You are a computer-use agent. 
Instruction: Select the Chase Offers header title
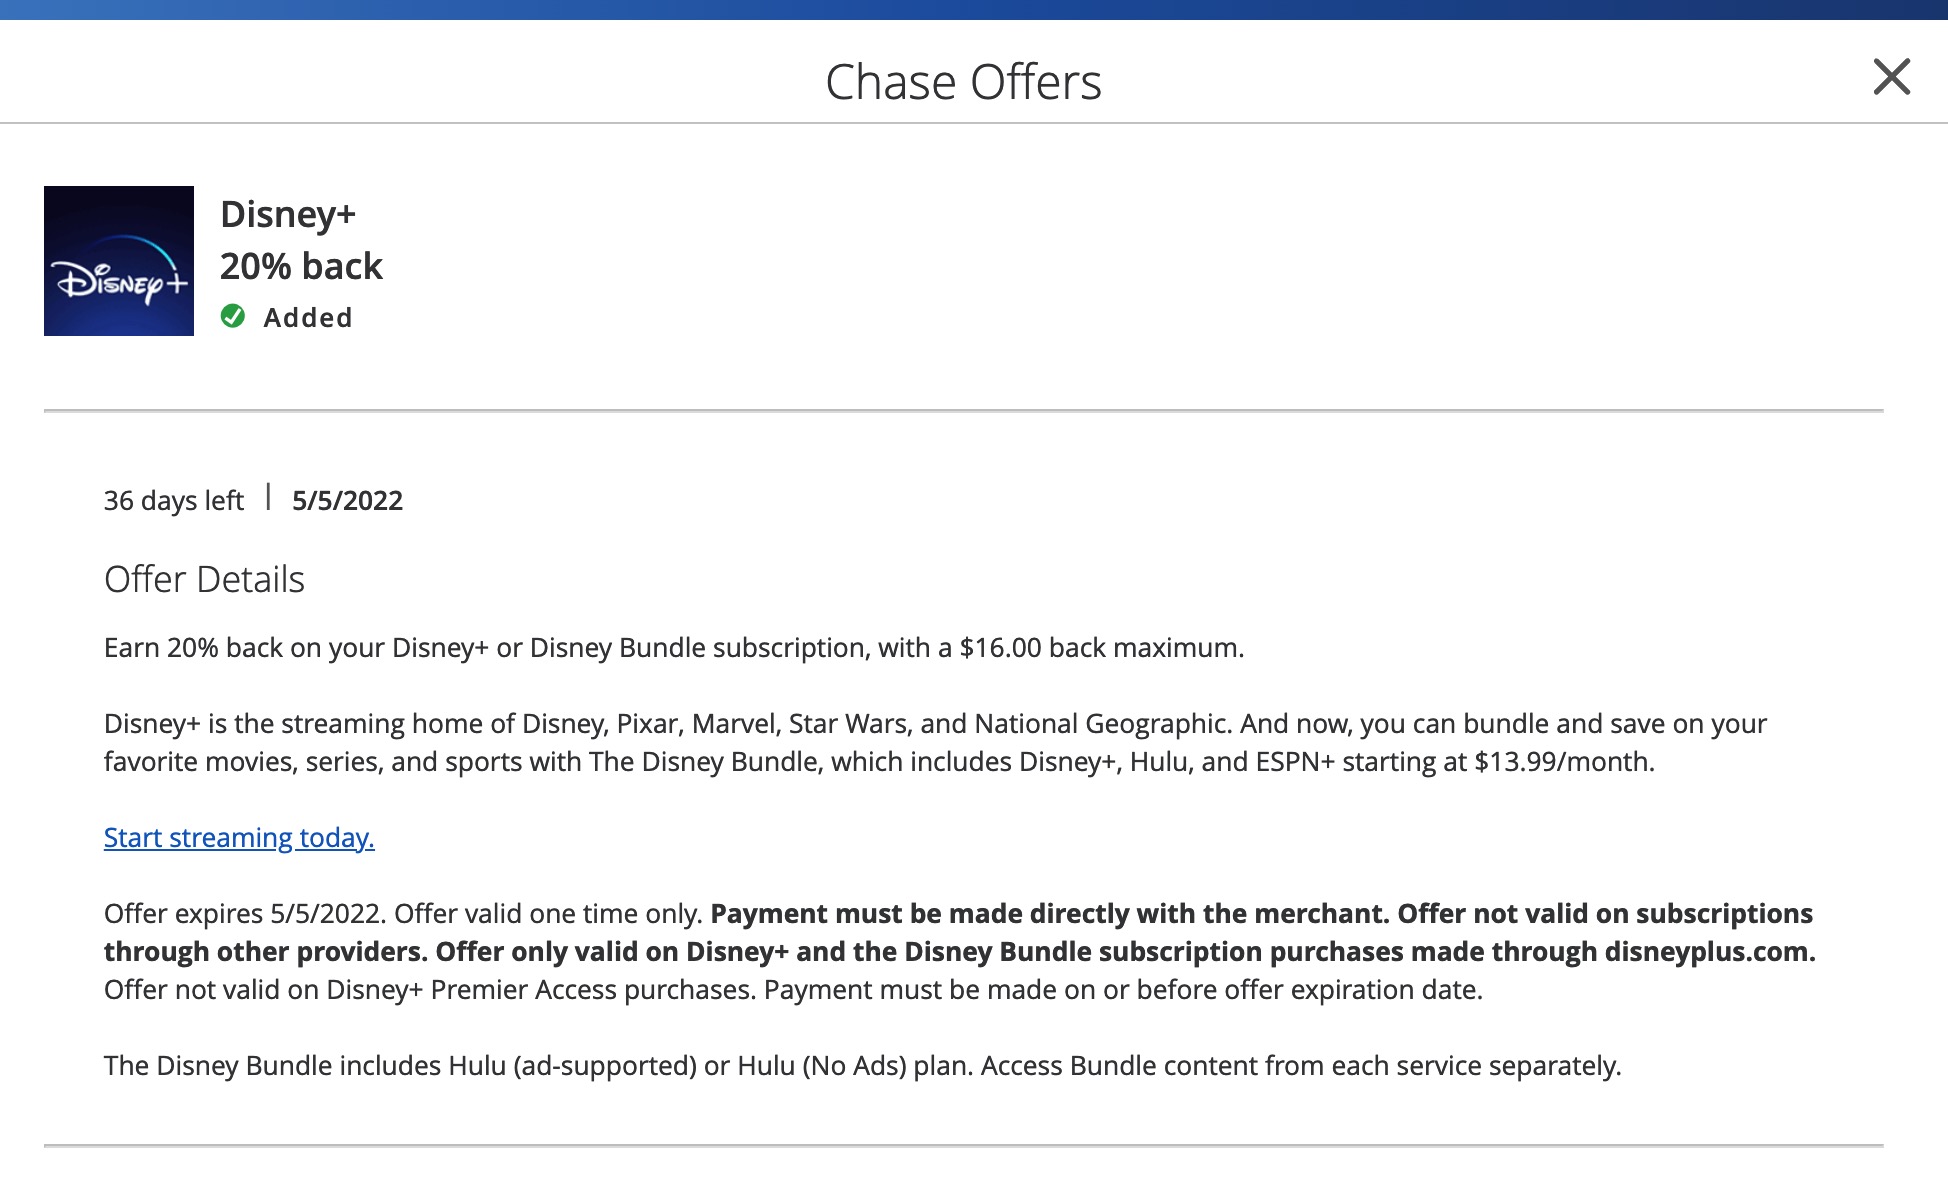click(963, 80)
